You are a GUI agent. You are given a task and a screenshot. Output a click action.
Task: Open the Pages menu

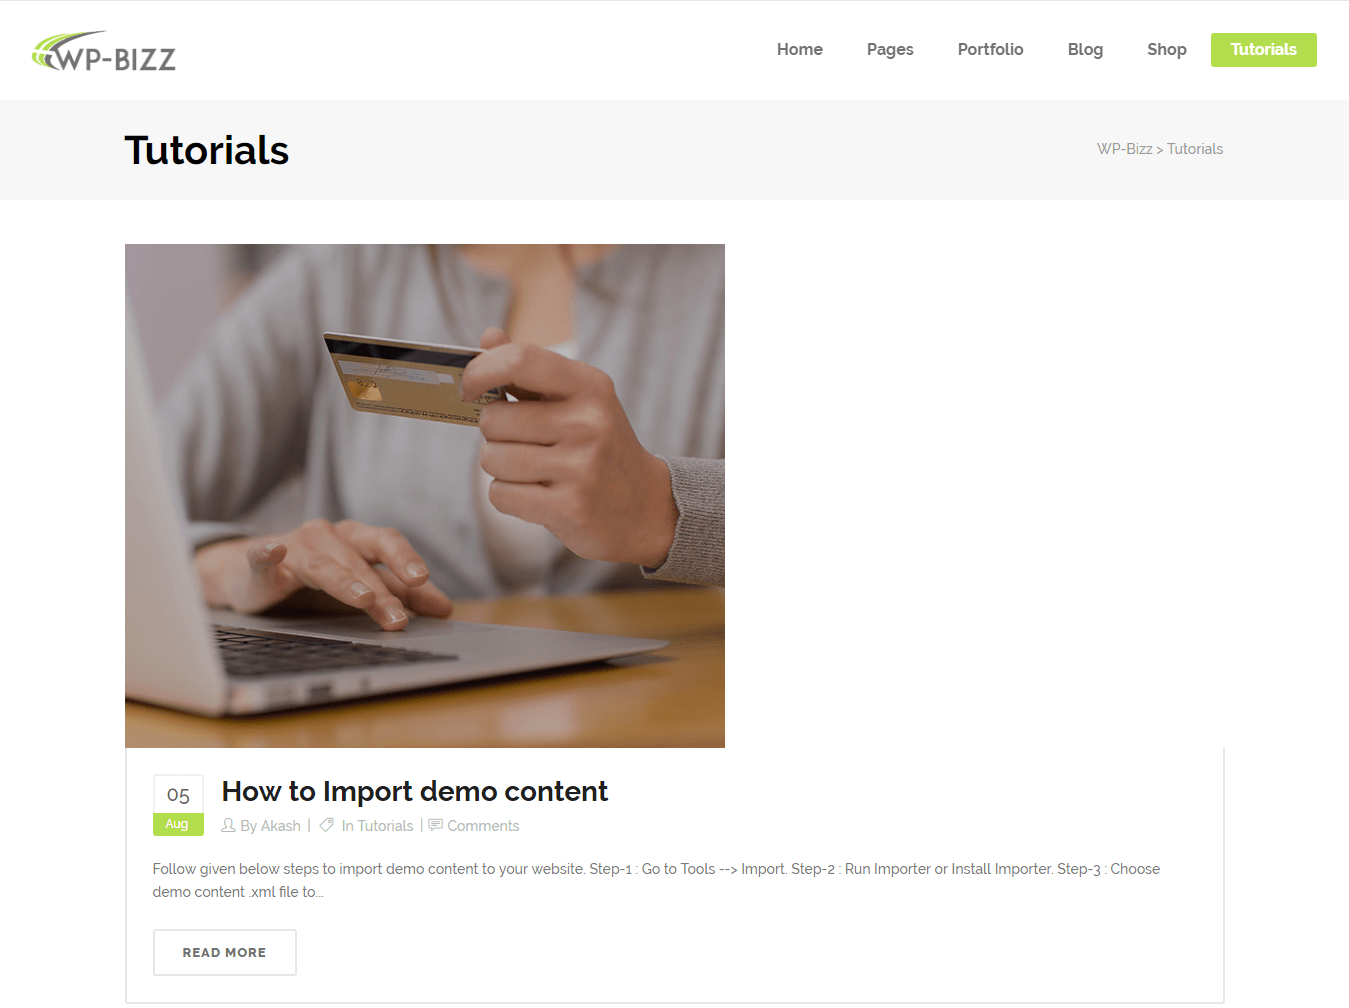click(890, 50)
